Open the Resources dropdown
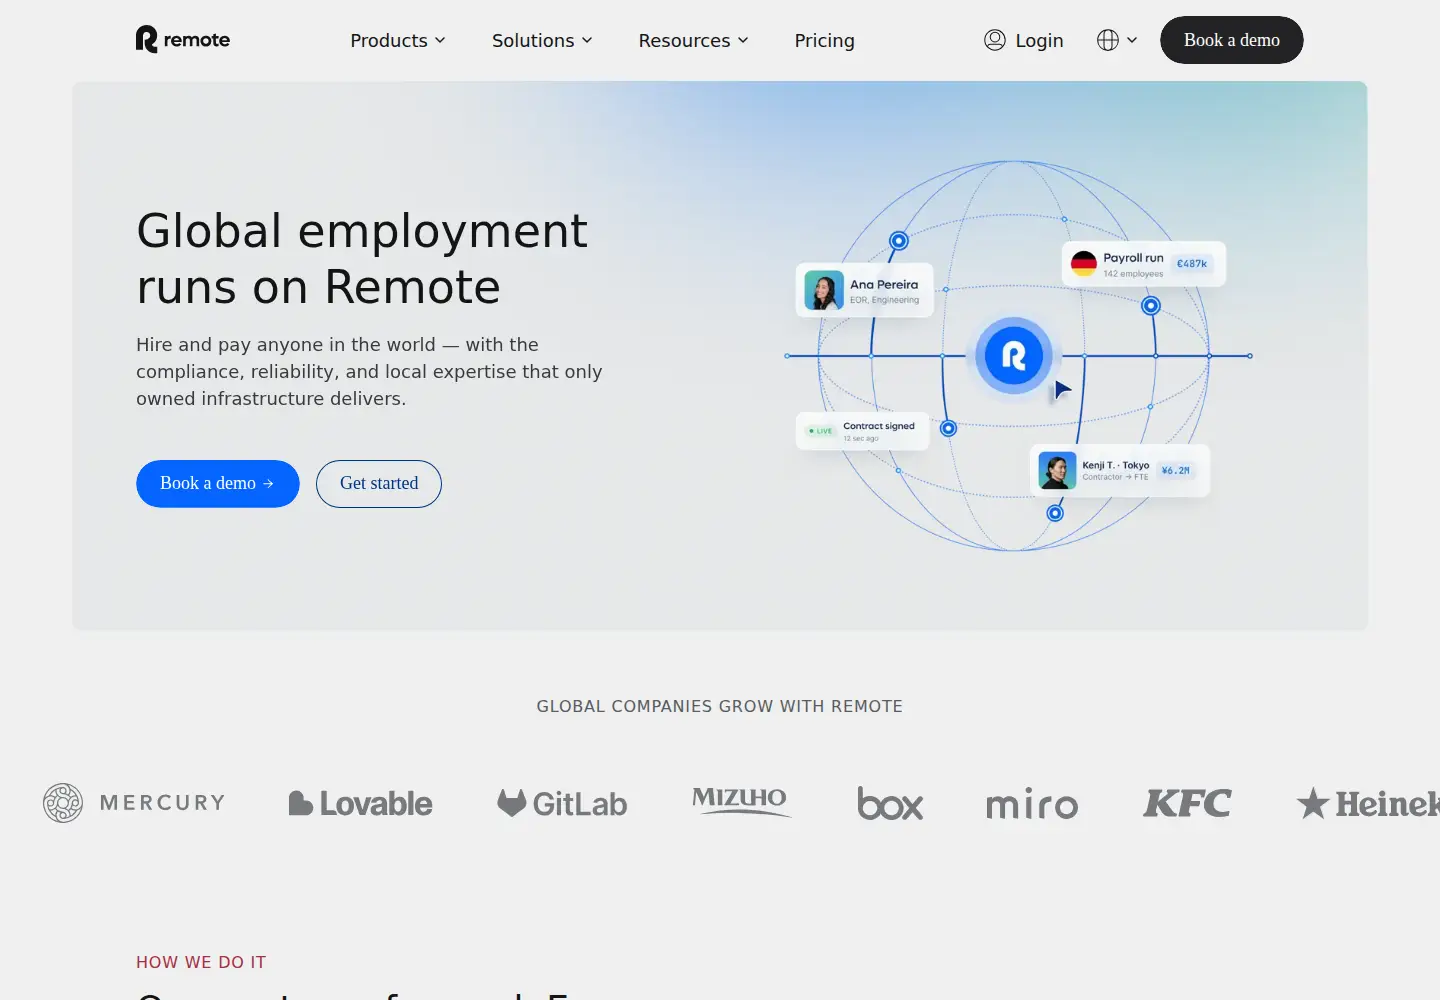 (693, 40)
